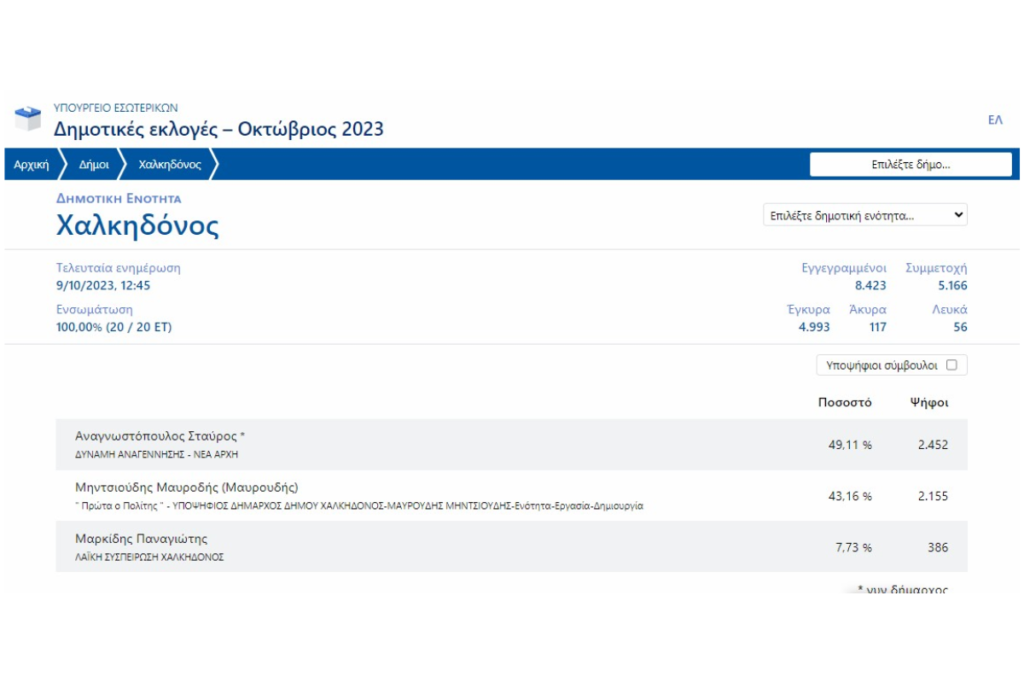The height and width of the screenshot is (683, 1024).
Task: Select candidate Αναγνωστόπουλος Σταύρος
Action: pos(160,436)
